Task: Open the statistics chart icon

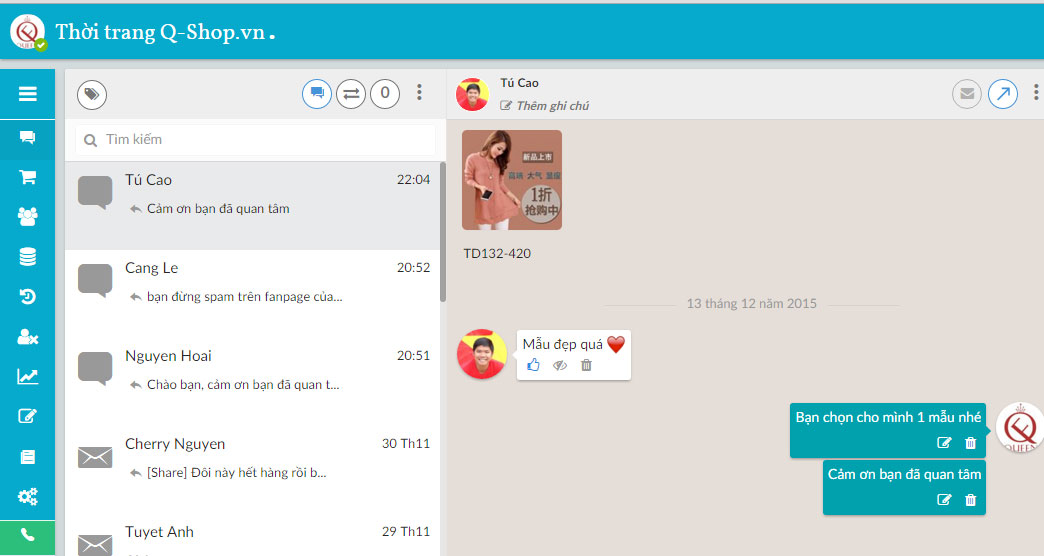Action: (27, 377)
